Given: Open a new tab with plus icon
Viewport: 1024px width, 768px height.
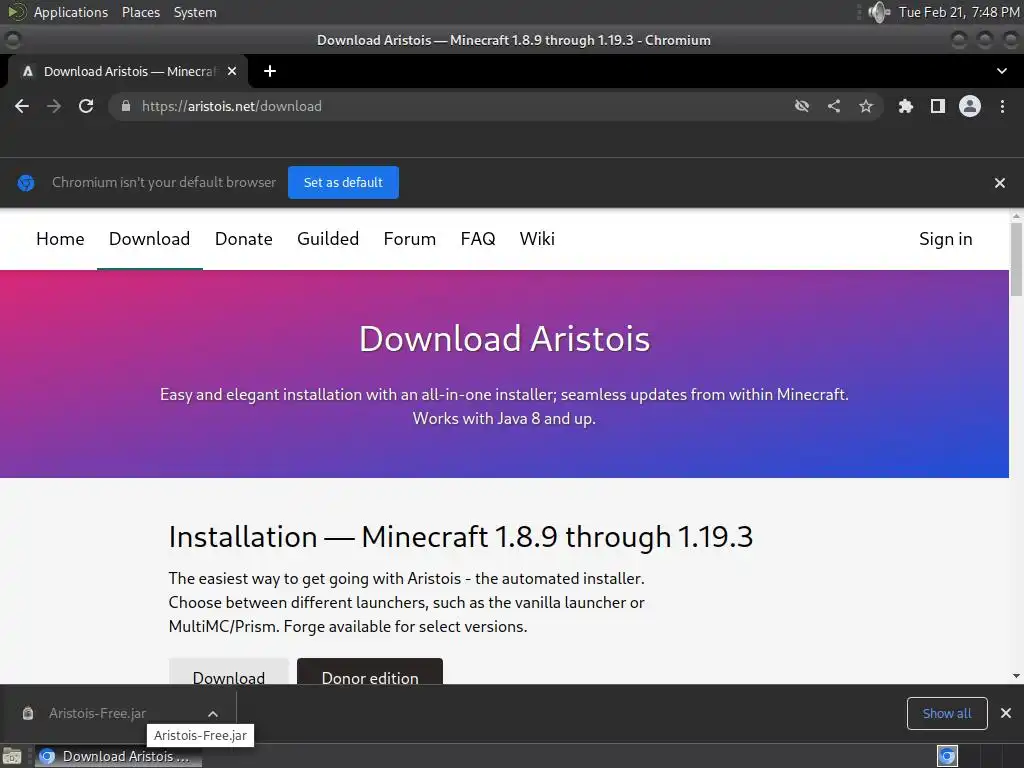Looking at the screenshot, I should point(270,71).
